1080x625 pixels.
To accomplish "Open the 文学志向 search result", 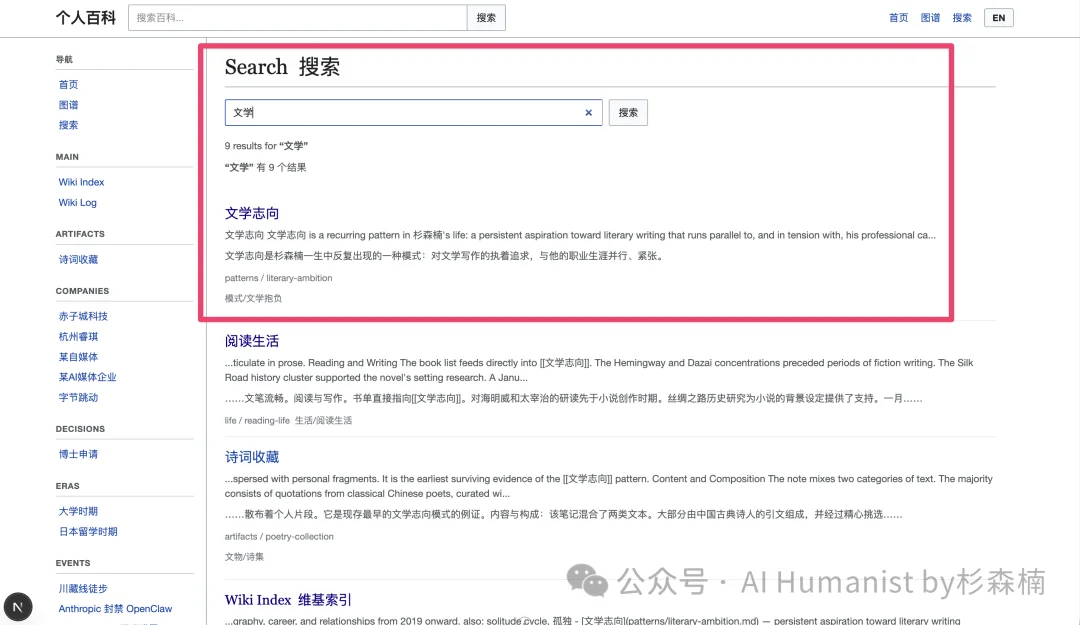I will coord(251,212).
